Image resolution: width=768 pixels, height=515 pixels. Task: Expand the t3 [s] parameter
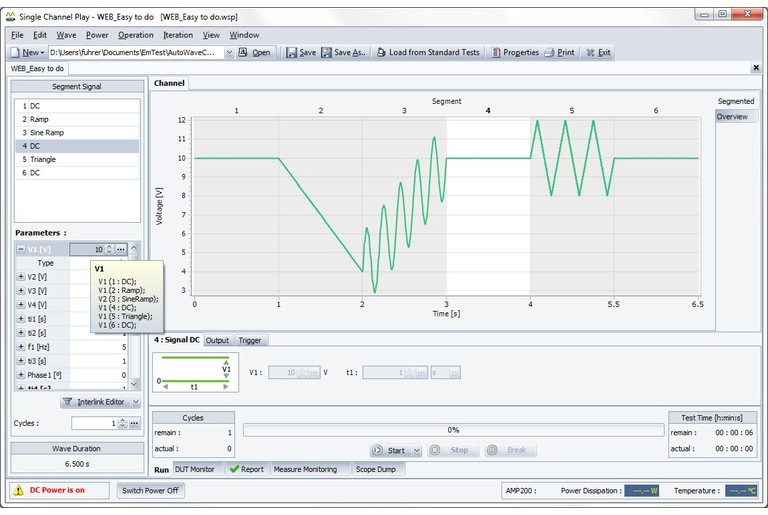click(21, 361)
